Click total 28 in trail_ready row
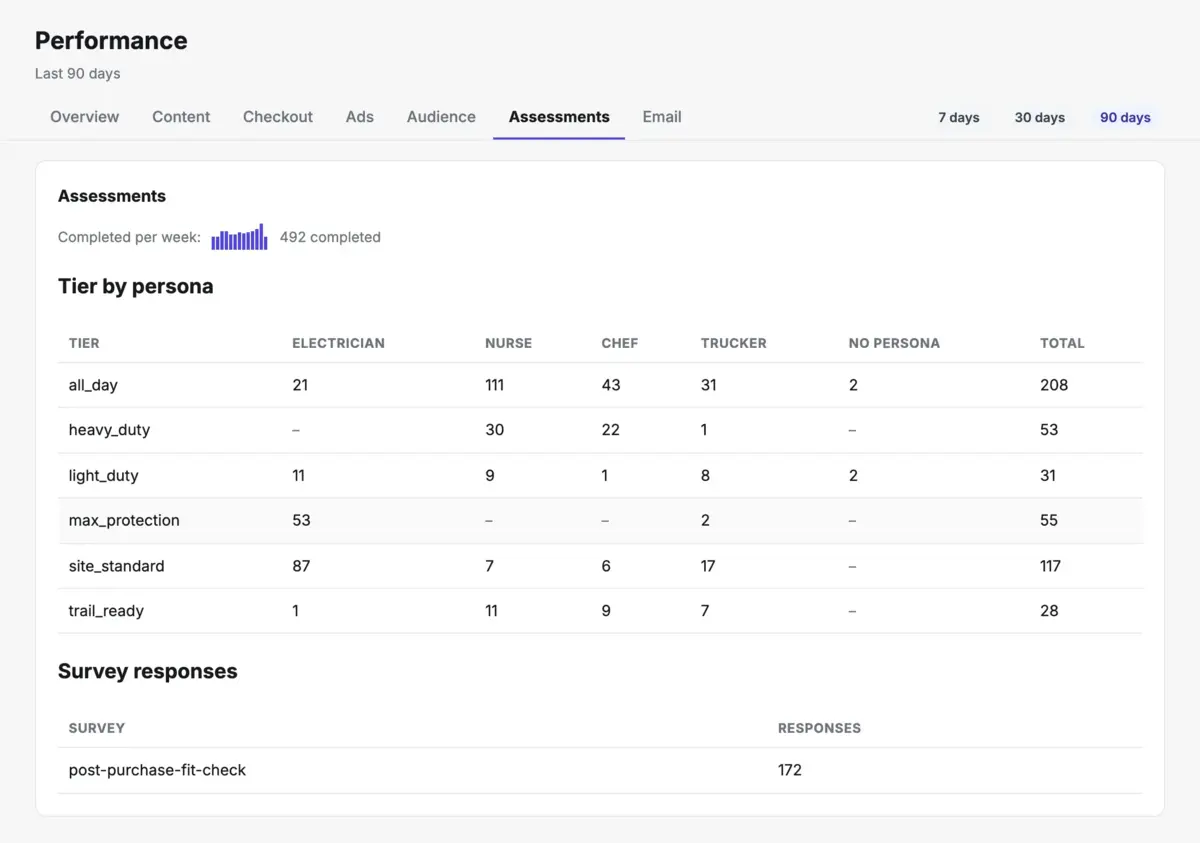1200x843 pixels. (1049, 611)
